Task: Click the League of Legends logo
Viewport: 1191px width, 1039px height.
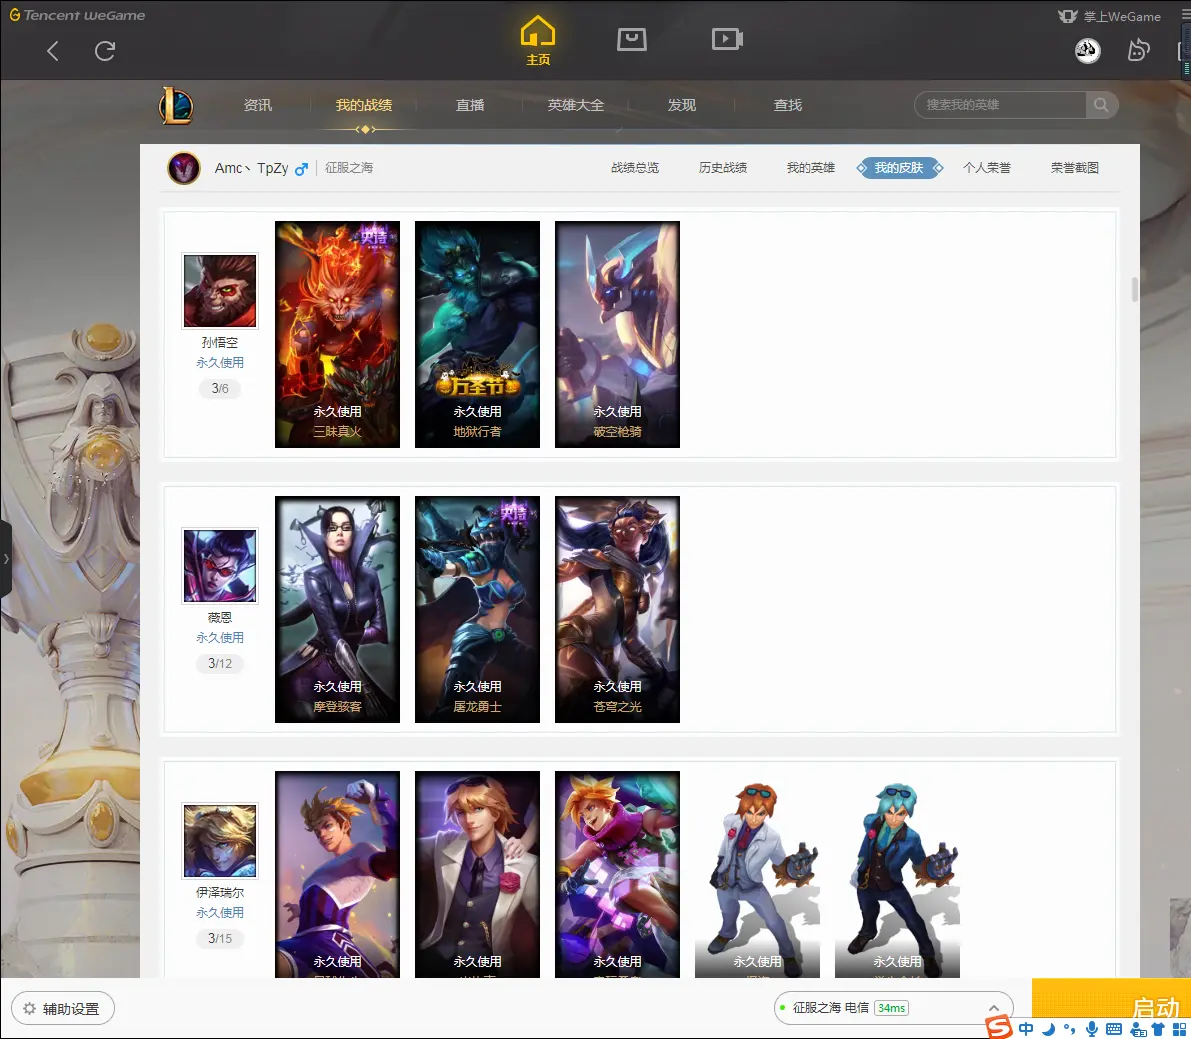Action: pos(176,106)
